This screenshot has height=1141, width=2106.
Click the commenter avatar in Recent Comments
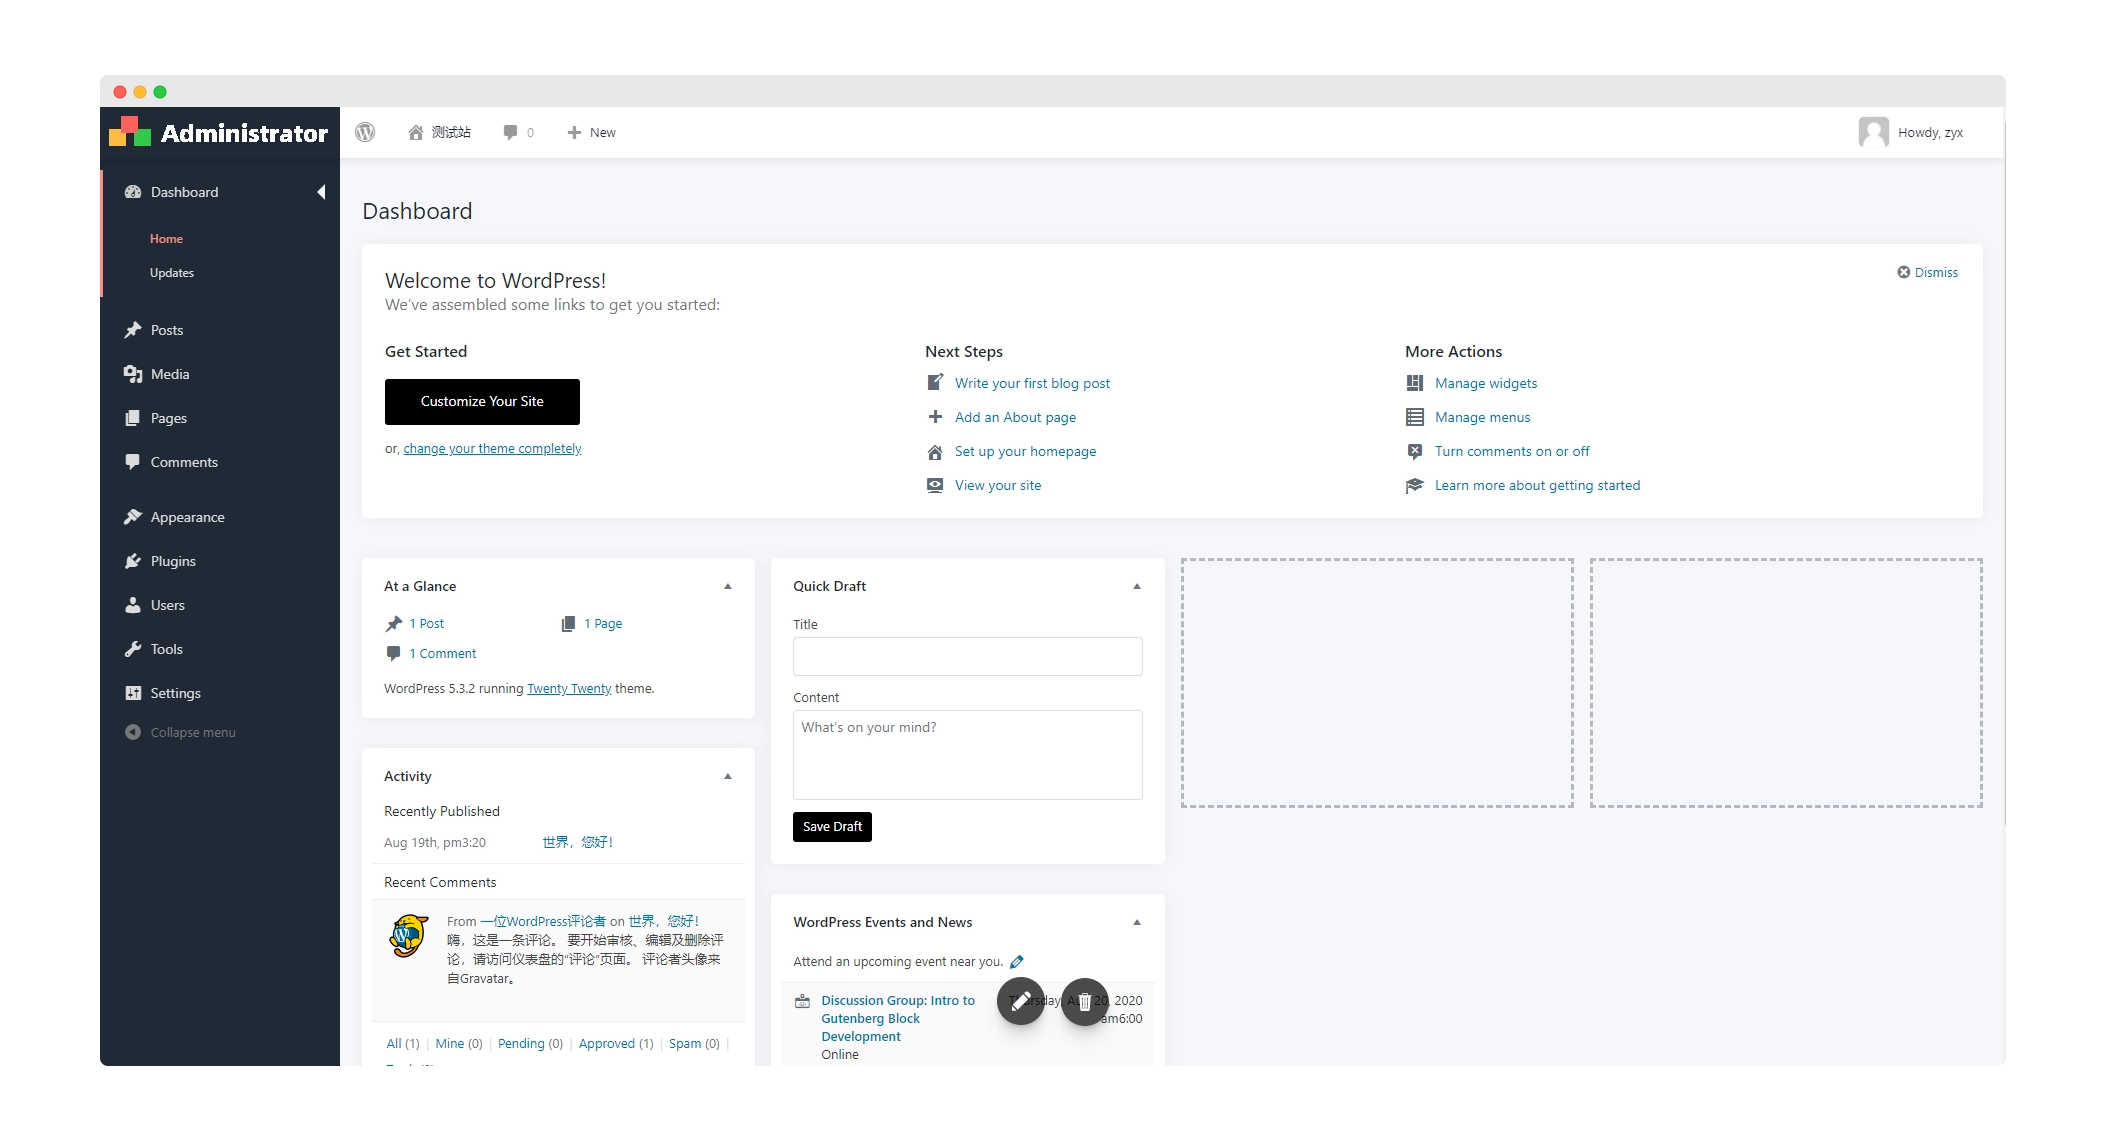[409, 936]
